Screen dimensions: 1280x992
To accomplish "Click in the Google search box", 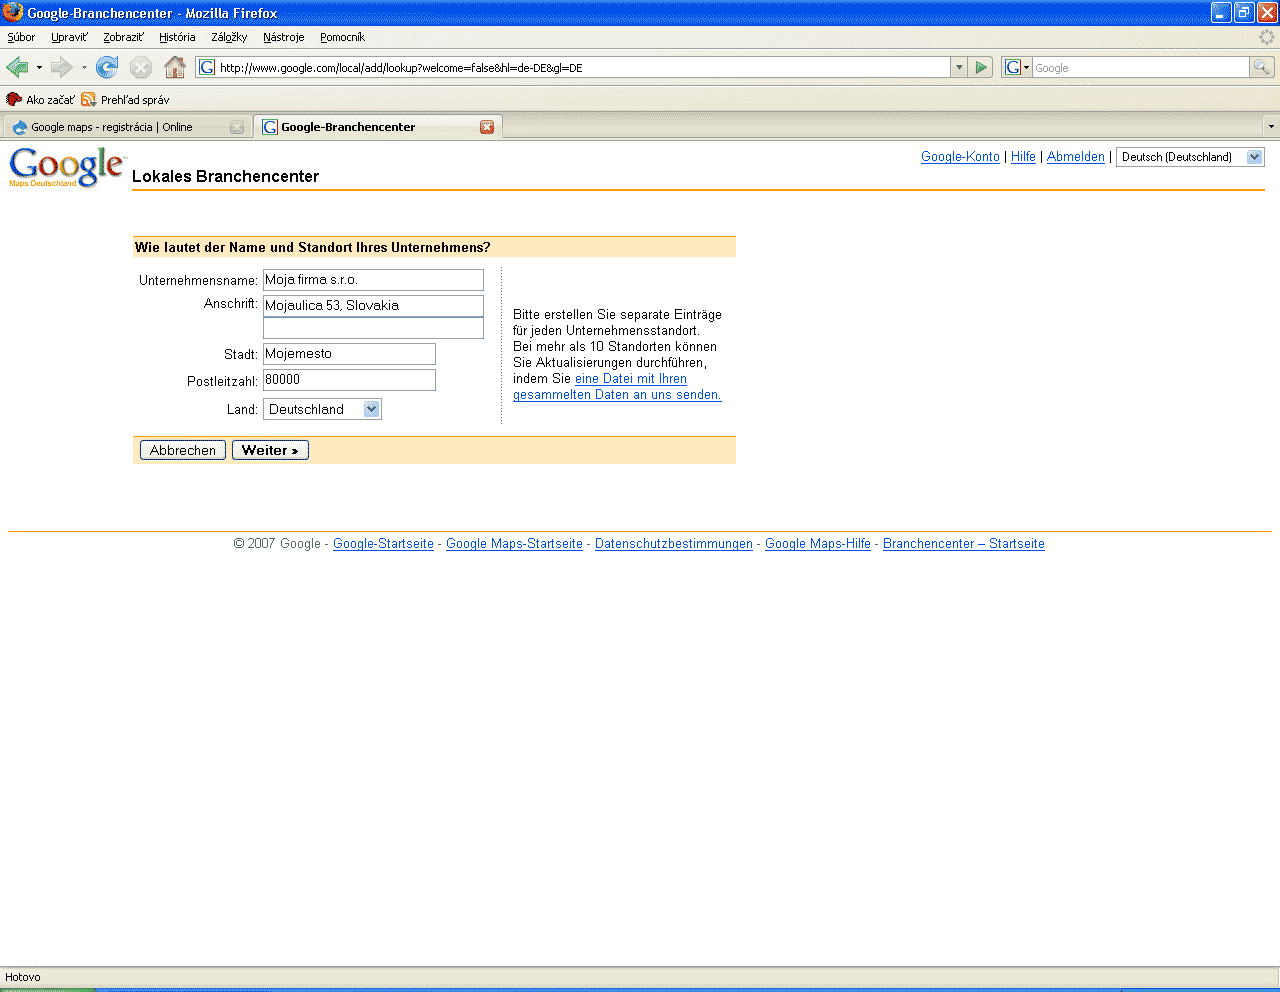I will (1140, 68).
